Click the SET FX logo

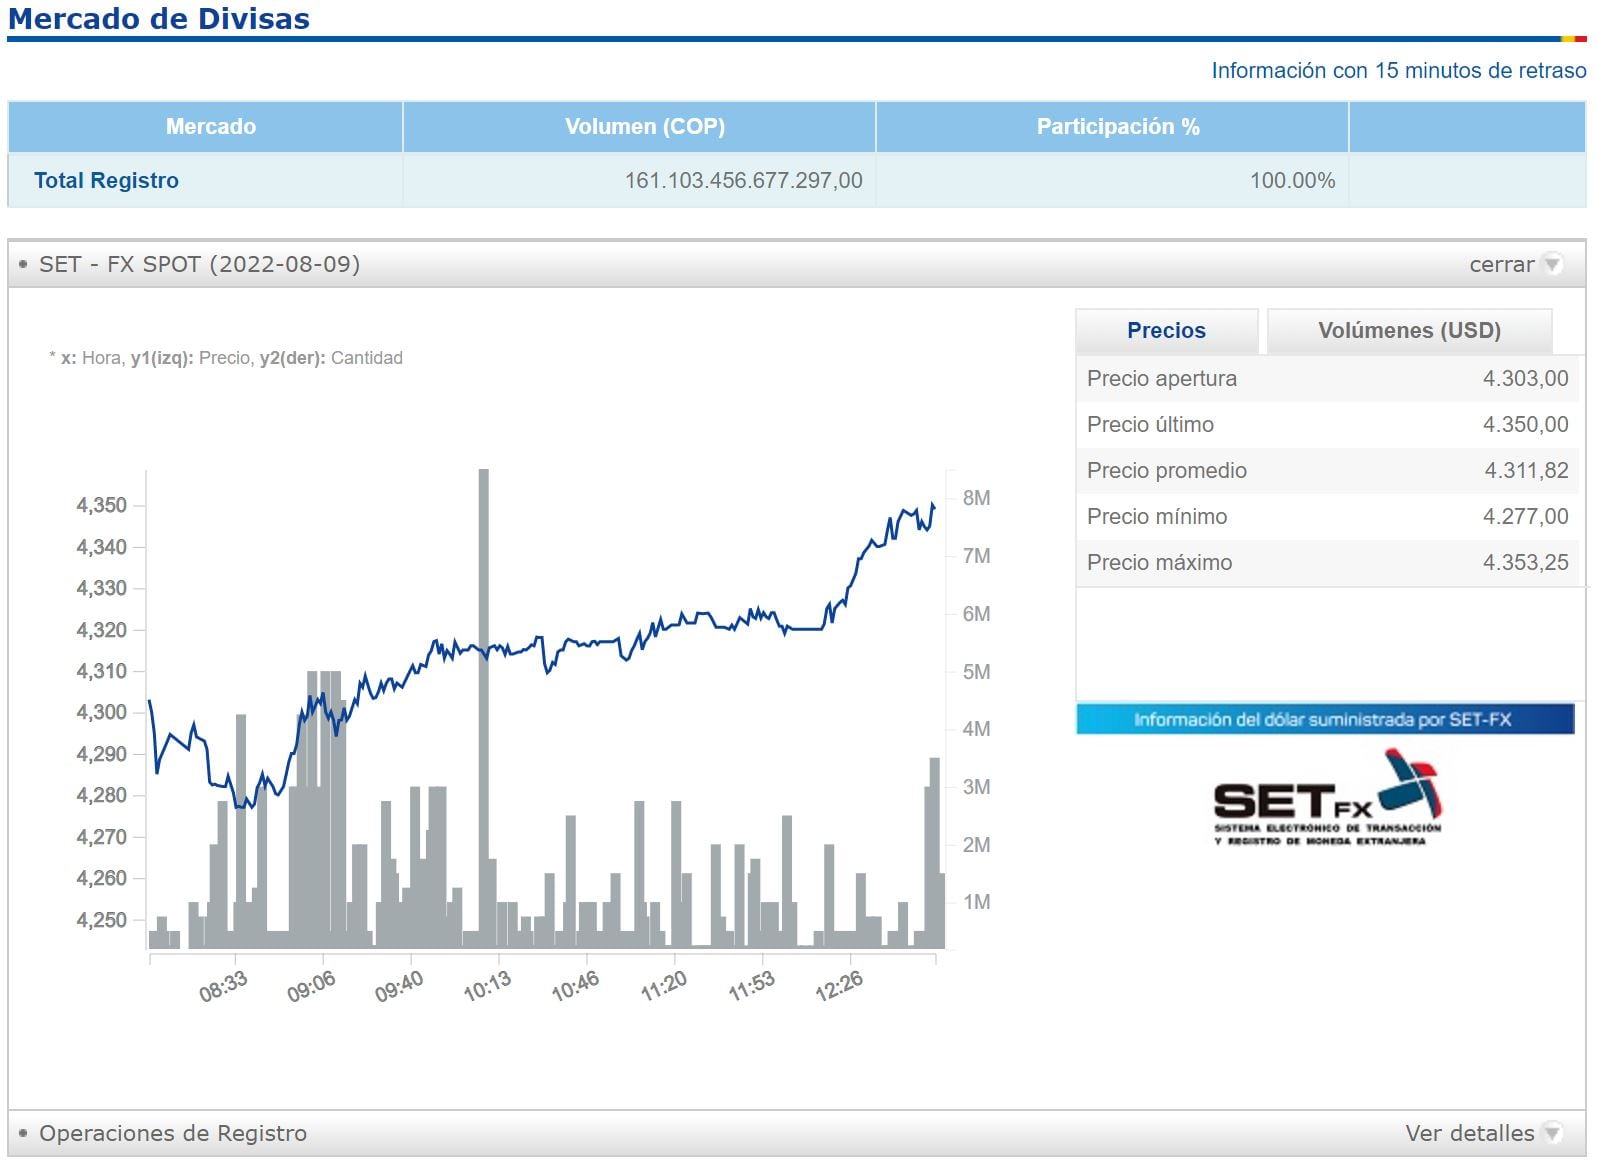[x=1326, y=801]
